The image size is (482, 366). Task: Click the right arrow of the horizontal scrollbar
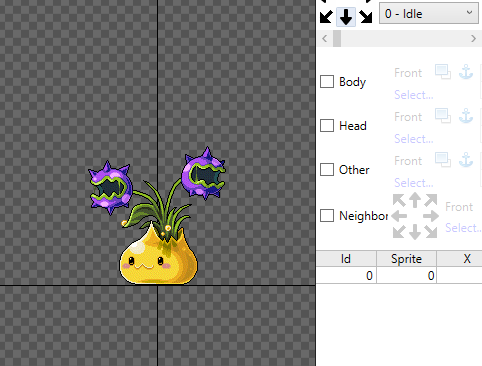pyautogui.click(x=473, y=39)
